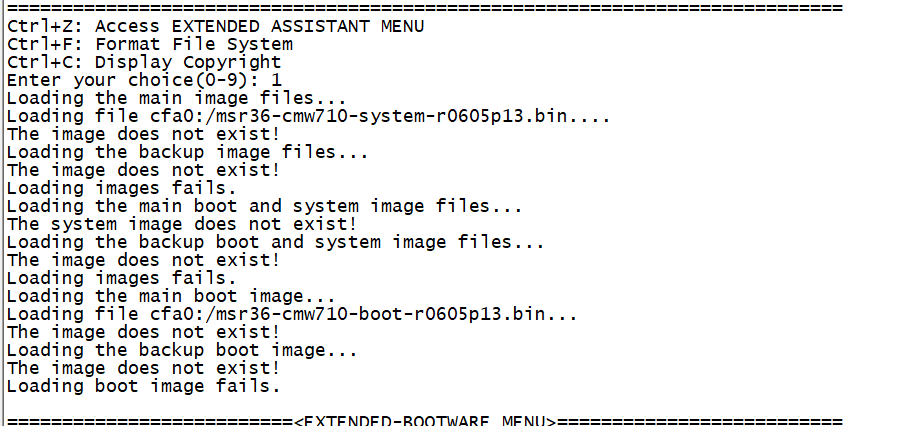This screenshot has height=426, width=906.
Task: Click the 'Loading the backup boot image...' line
Action: [181, 350]
